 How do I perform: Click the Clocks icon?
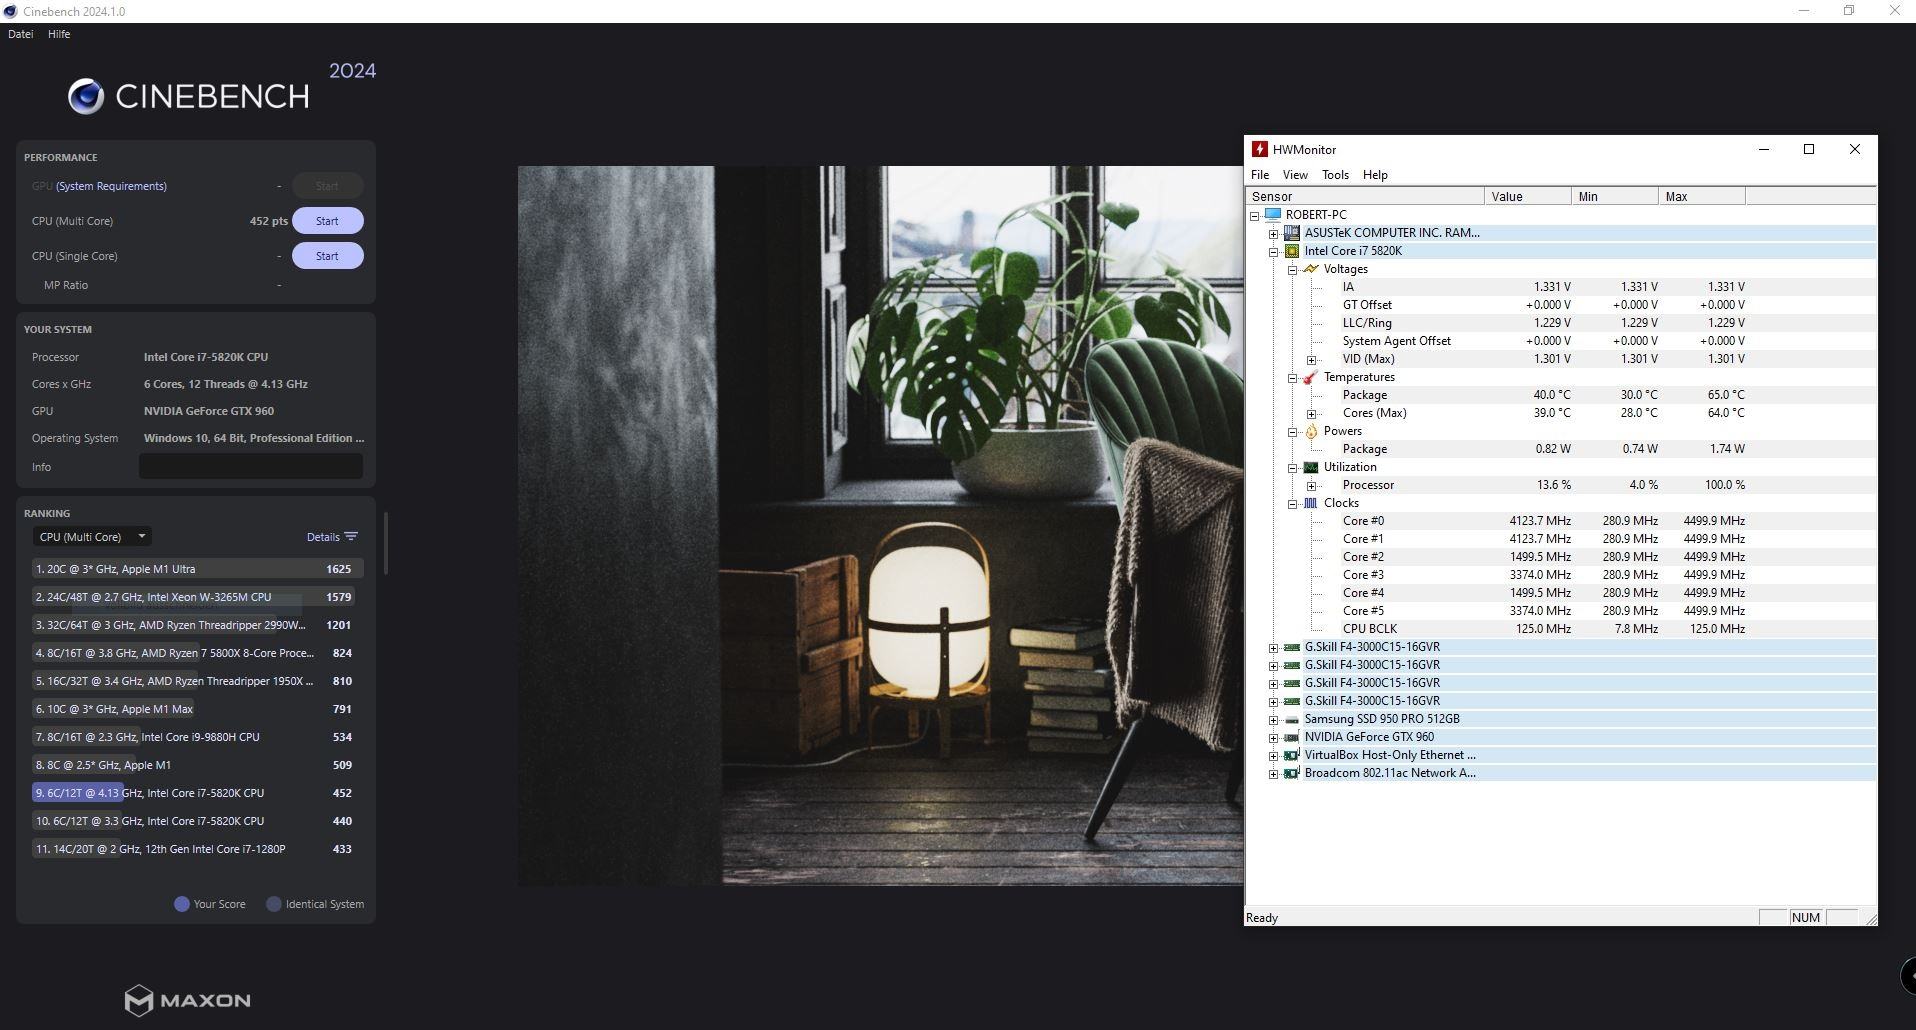click(1311, 503)
